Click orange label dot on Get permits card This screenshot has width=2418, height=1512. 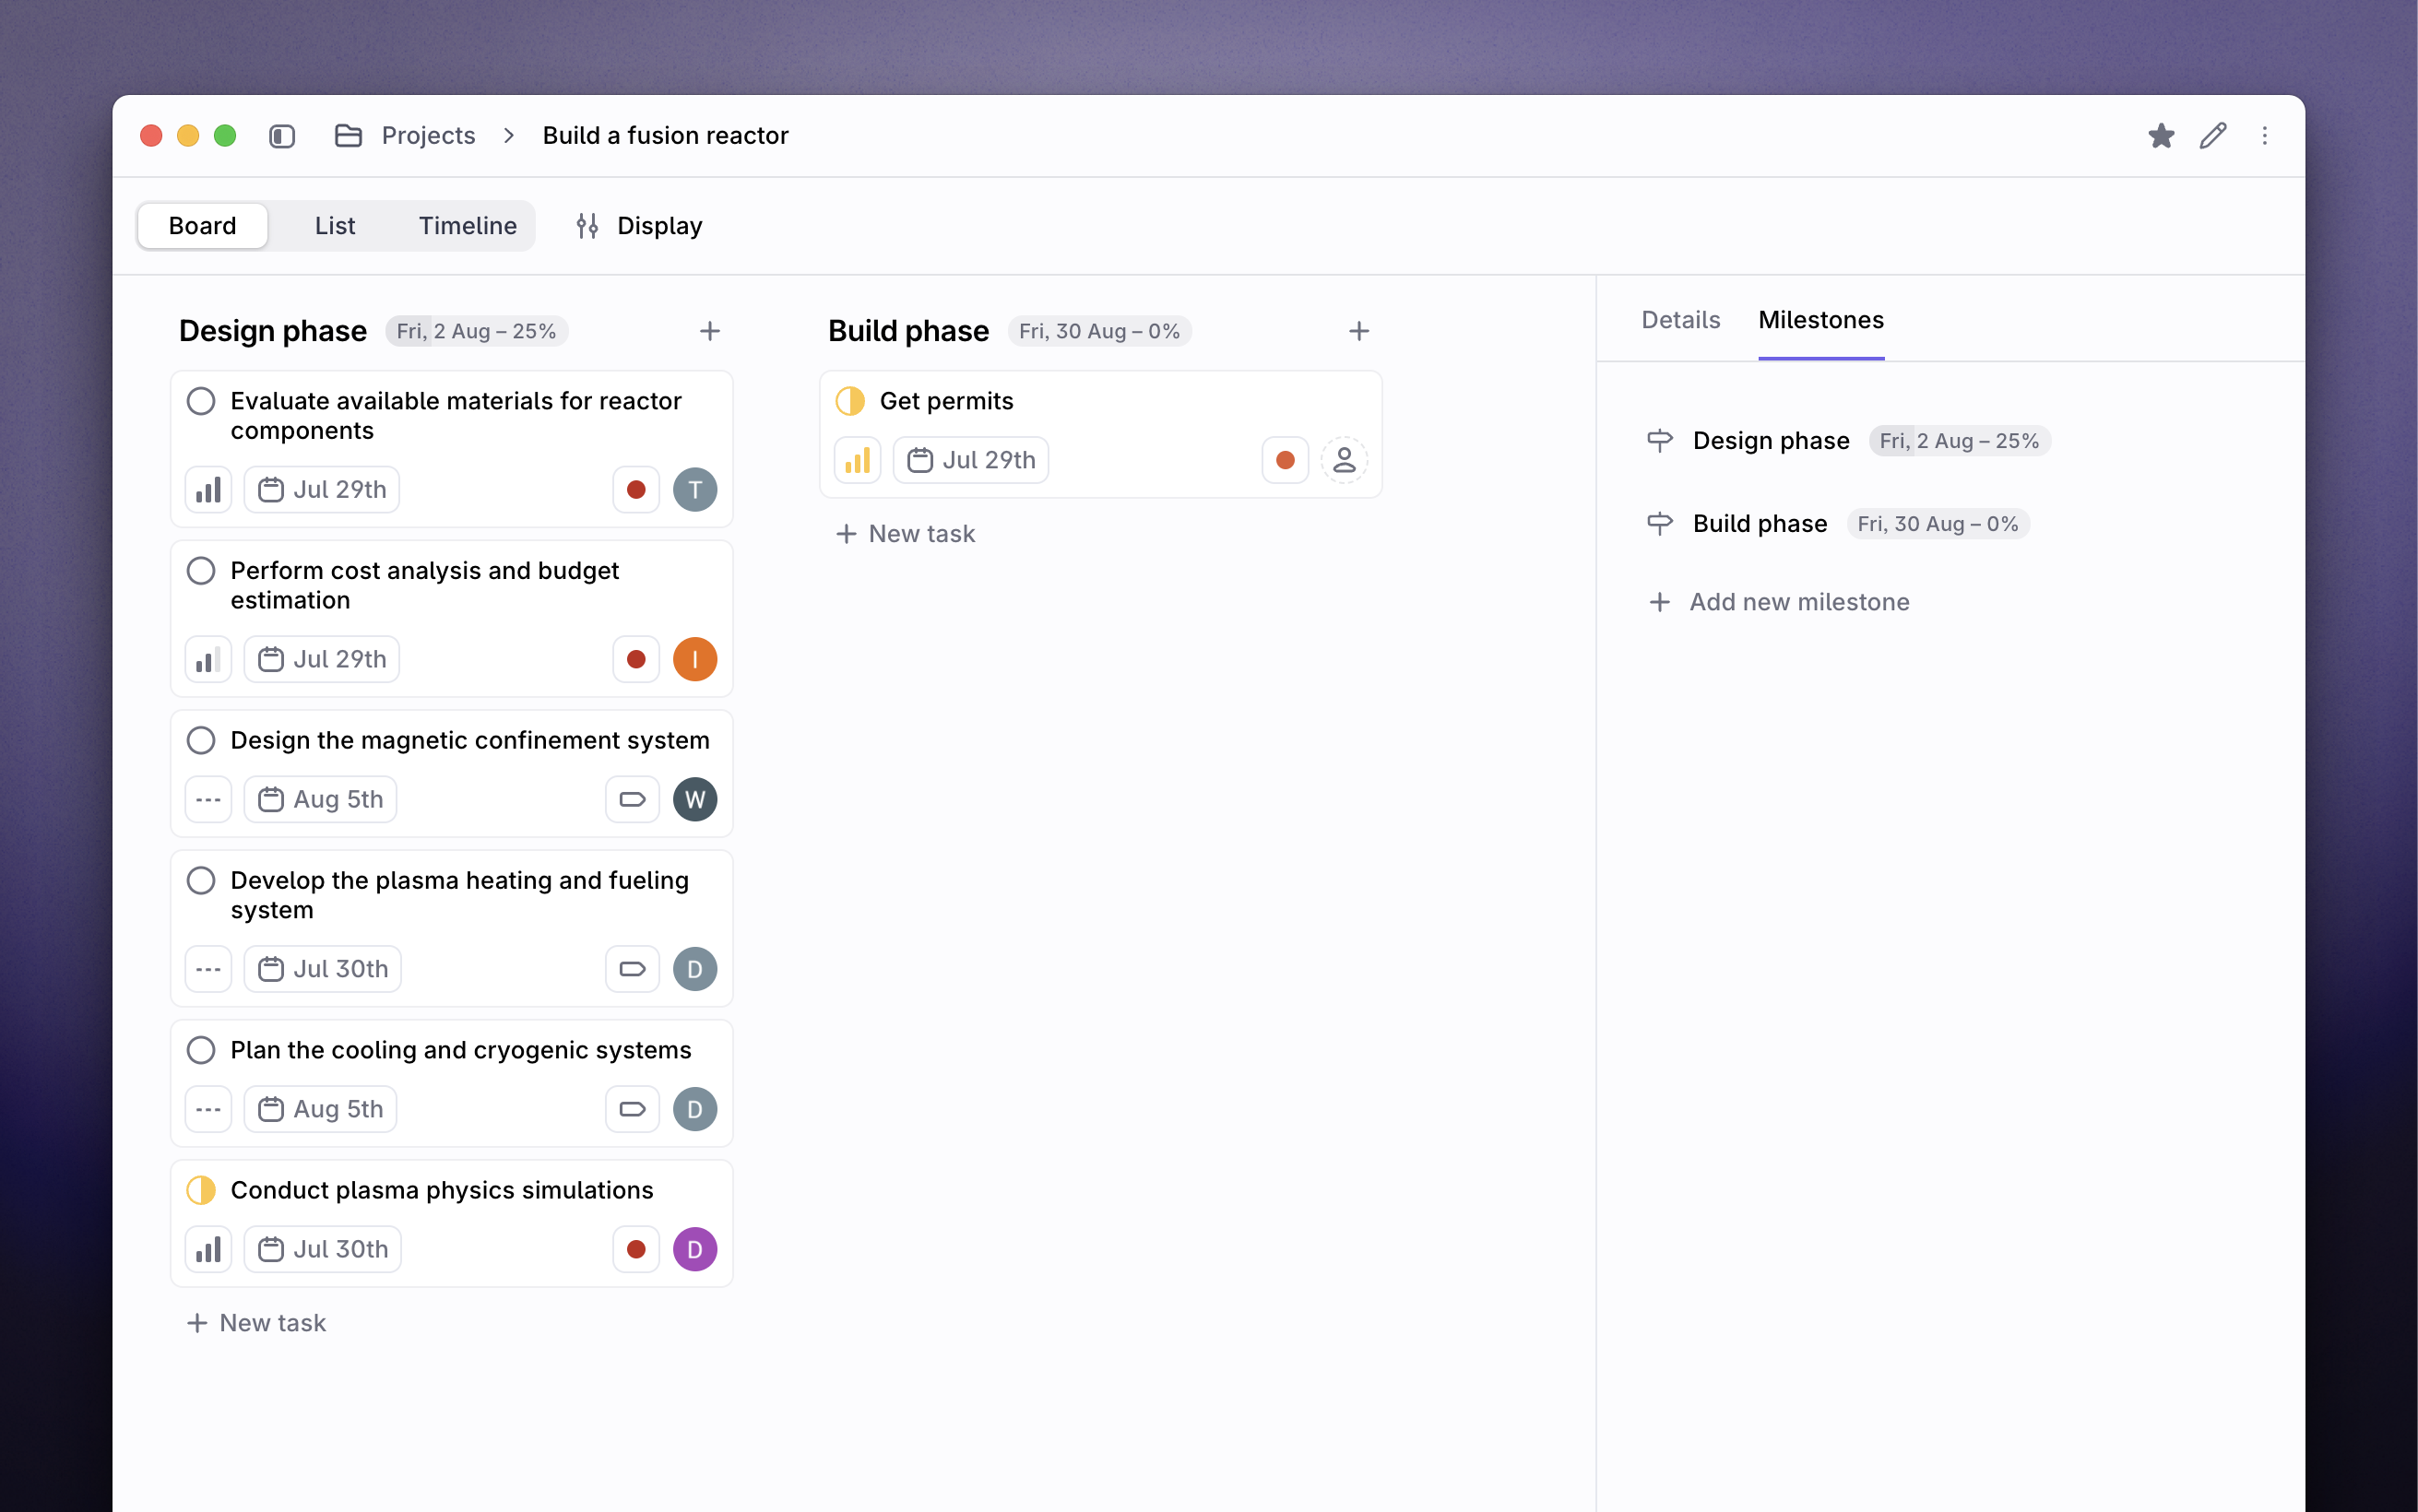tap(1285, 460)
